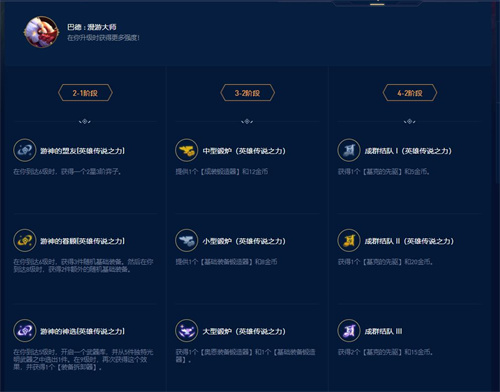This screenshot has width=500, height=392.
Task: Open the 大型锻炉（英雄传说之力）title
Action: click(x=244, y=331)
